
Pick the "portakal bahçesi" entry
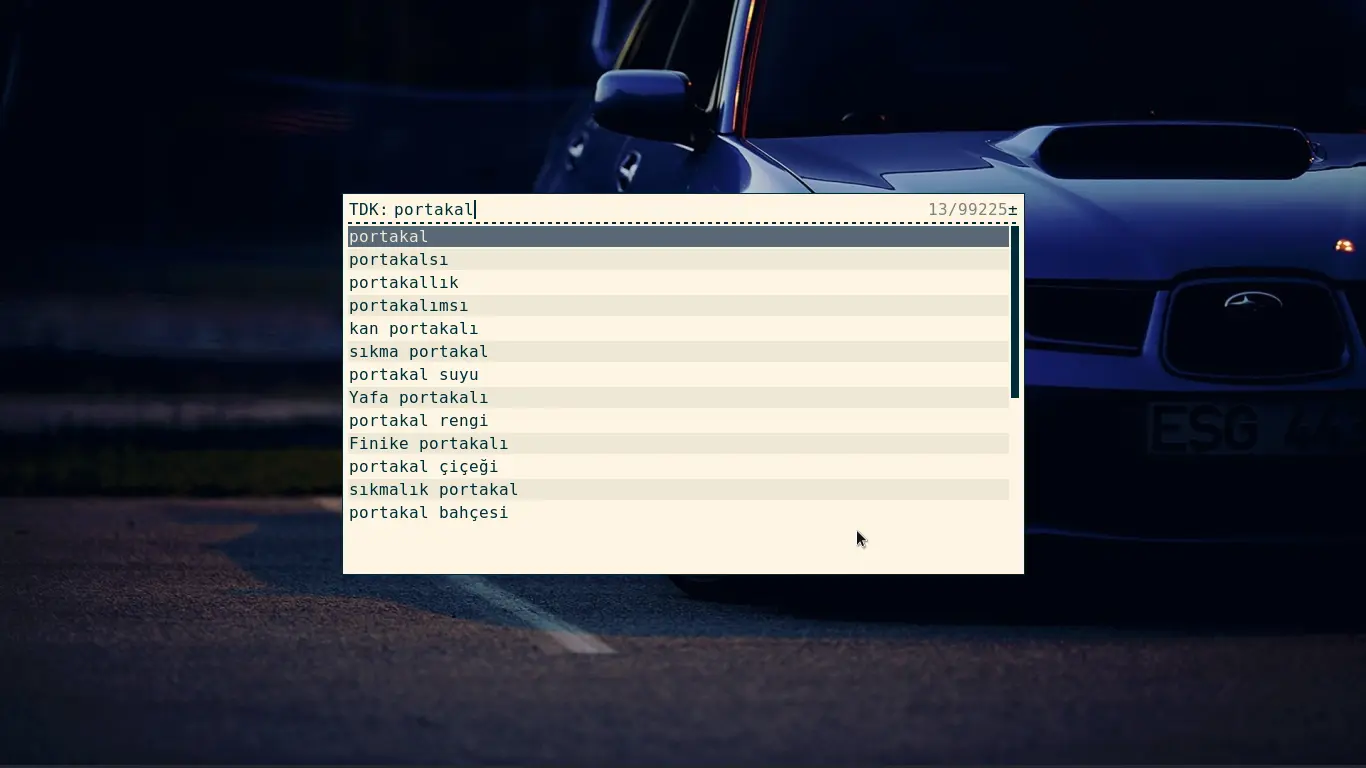tap(678, 513)
